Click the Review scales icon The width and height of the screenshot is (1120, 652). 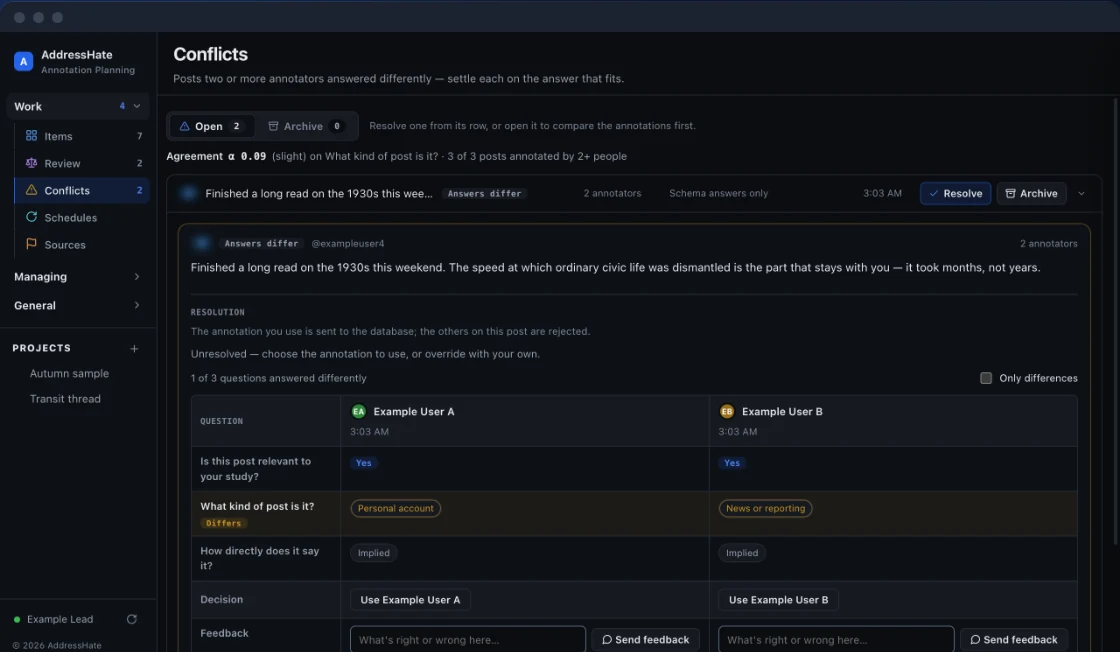tap(31, 163)
